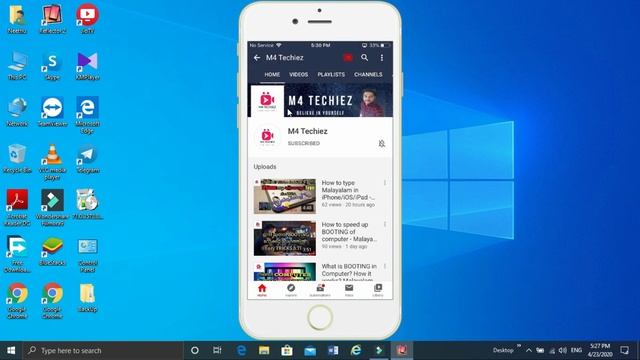This screenshot has height=360, width=640.
Task: Tap the title 'How to type Malayalam in iPhone'
Action: (x=348, y=190)
